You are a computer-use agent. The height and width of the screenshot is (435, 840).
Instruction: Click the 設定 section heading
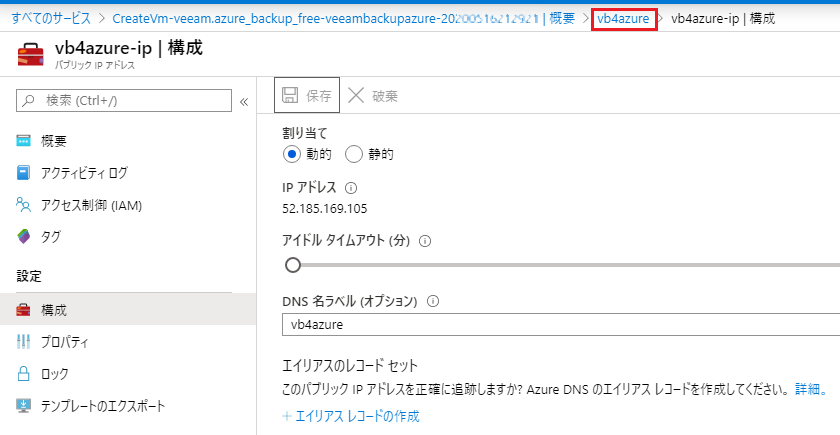(29, 276)
